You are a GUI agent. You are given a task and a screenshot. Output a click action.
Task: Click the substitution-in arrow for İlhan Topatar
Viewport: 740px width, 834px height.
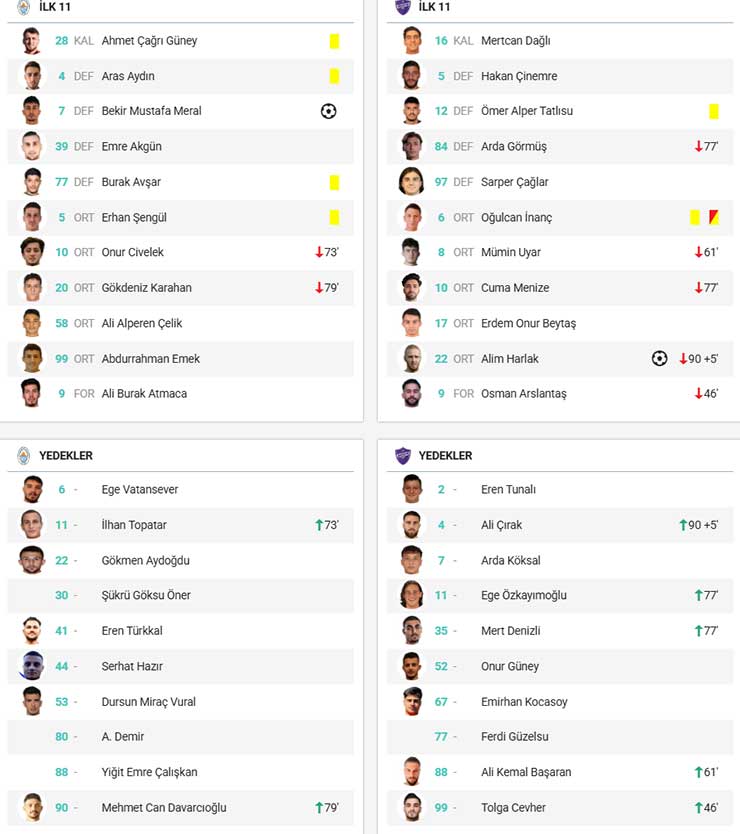pos(319,525)
